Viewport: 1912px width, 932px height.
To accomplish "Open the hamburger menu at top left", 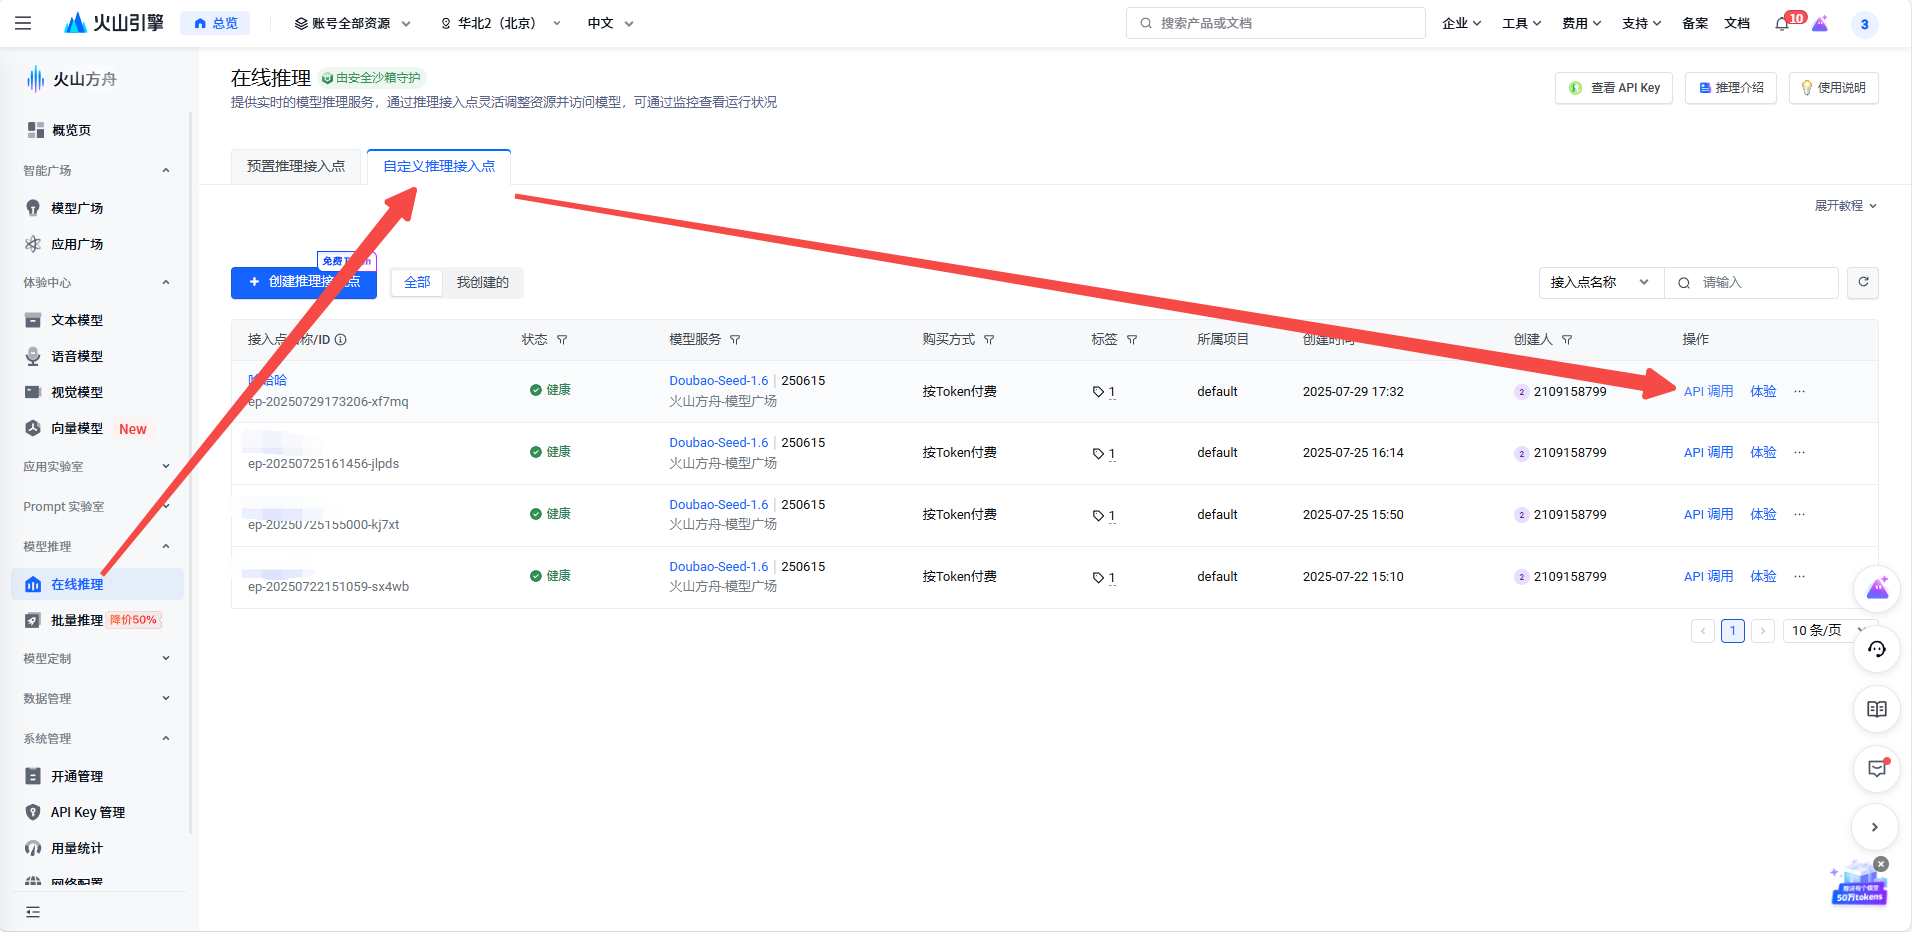I will pyautogui.click(x=23, y=23).
